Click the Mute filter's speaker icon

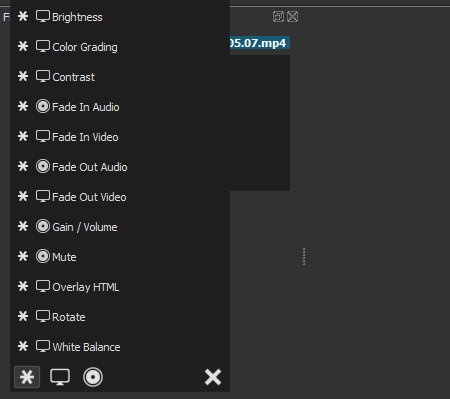pyautogui.click(x=43, y=256)
